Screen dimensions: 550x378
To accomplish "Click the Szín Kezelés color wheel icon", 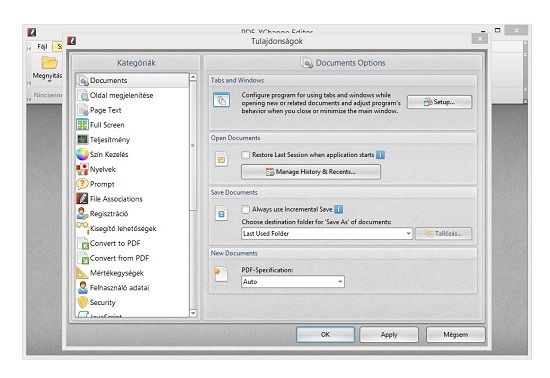I will point(82,154).
